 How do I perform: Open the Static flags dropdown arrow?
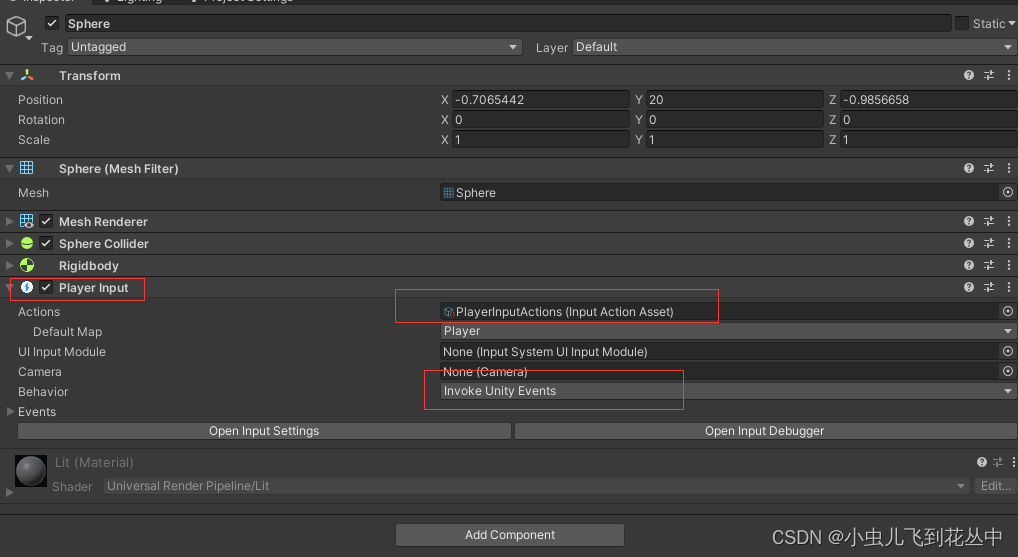(x=1012, y=23)
